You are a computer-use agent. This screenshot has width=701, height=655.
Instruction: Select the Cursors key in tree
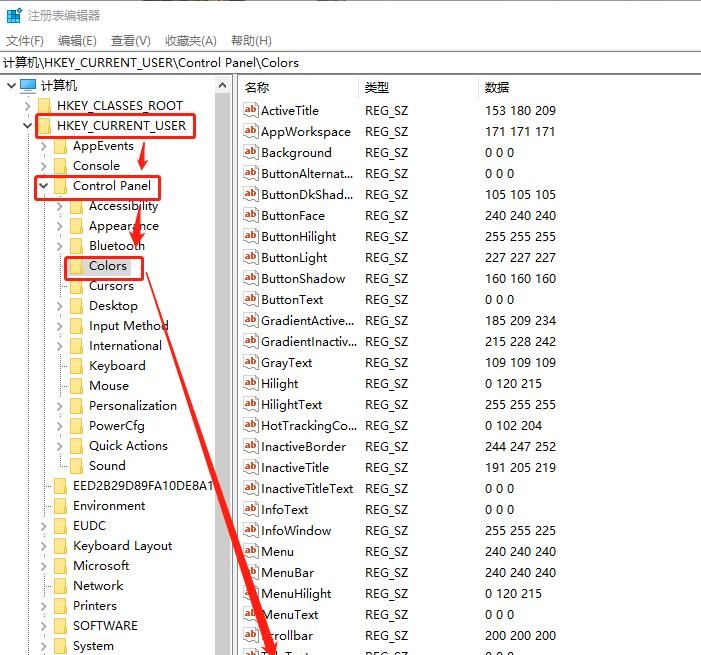[111, 286]
